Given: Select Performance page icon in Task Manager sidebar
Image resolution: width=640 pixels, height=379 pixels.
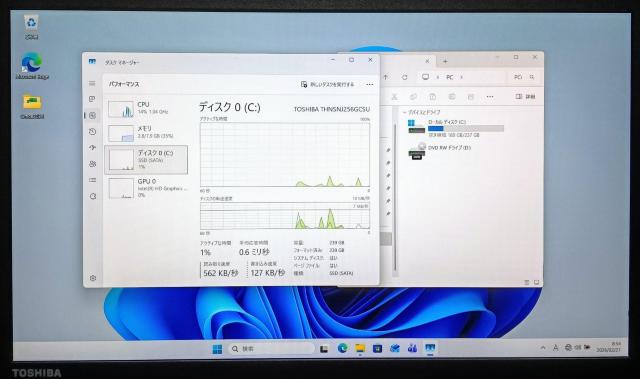Looking at the screenshot, I should pos(92,115).
